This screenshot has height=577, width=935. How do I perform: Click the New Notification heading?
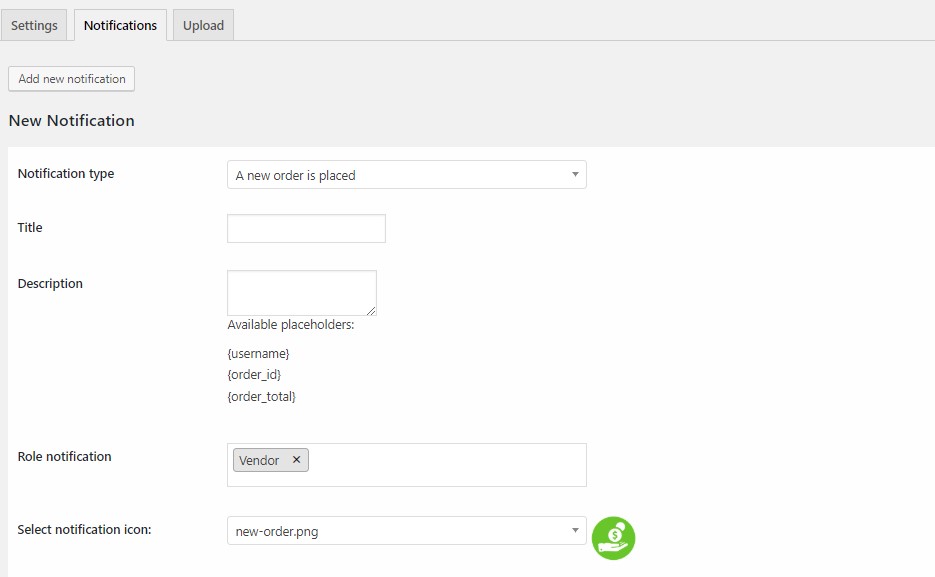pos(72,120)
